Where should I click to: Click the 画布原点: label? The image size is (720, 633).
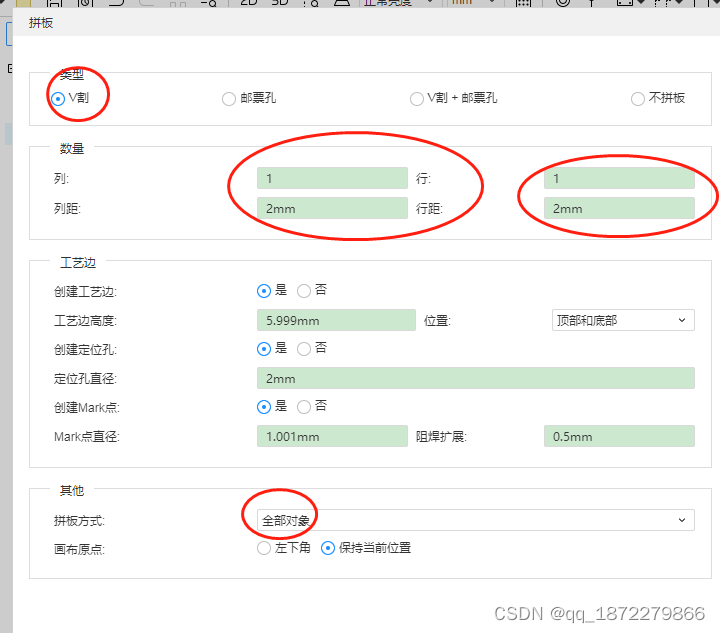pyautogui.click(x=79, y=549)
